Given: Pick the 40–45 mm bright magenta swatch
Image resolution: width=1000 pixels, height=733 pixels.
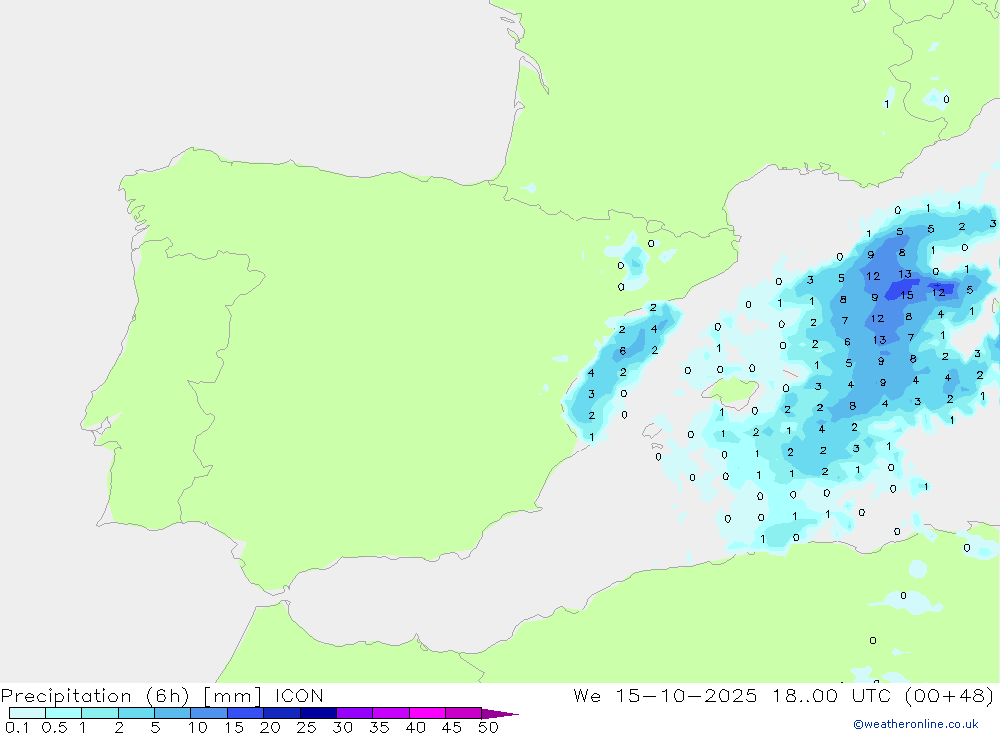Looking at the screenshot, I should (427, 713).
